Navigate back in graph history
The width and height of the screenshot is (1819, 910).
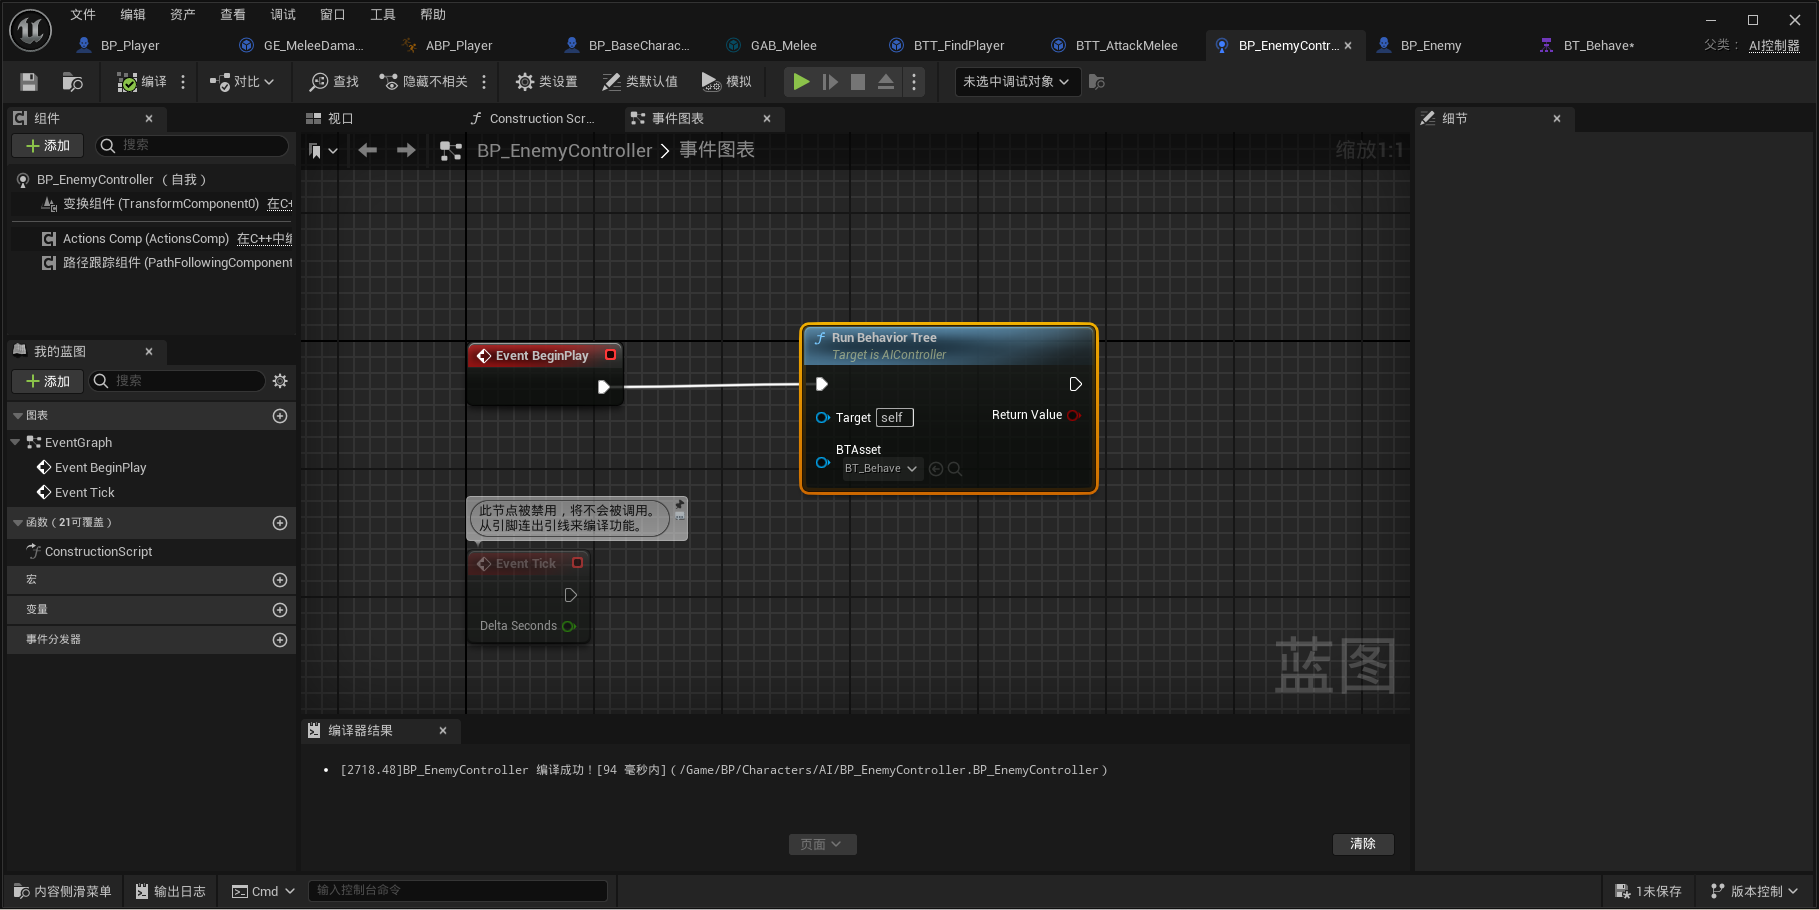pyautogui.click(x=368, y=150)
